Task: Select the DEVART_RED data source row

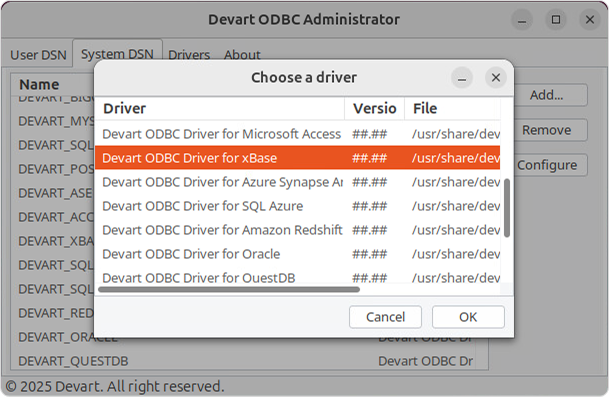Action: pos(53,313)
